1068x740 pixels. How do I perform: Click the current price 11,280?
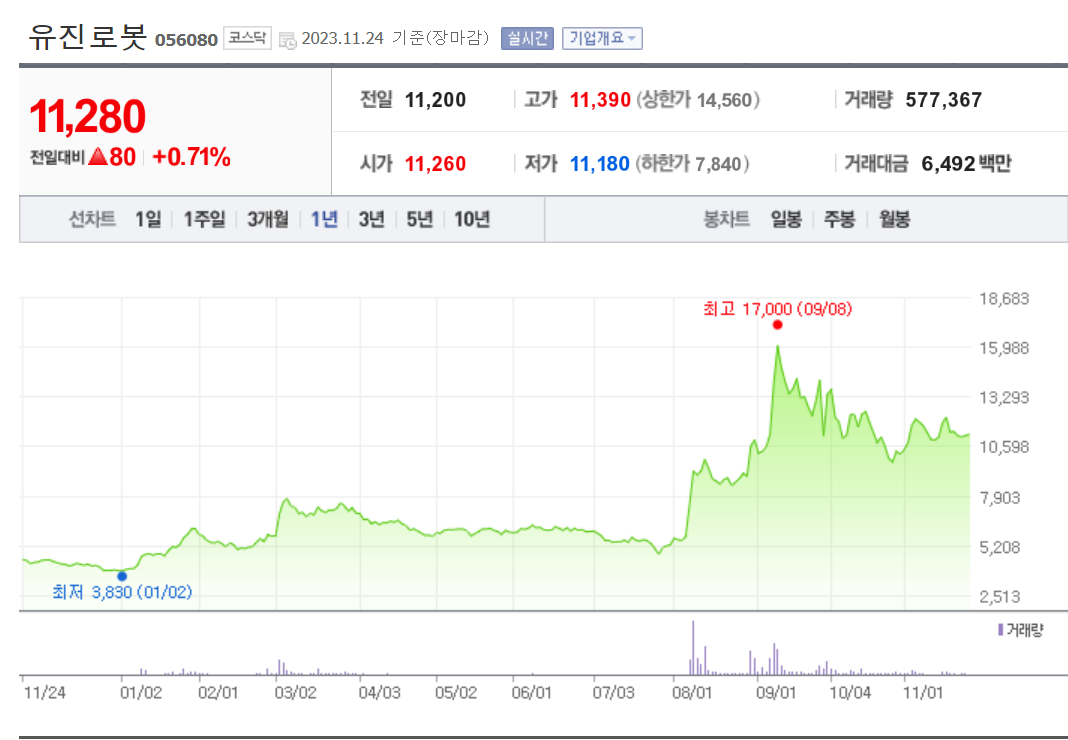pos(87,116)
